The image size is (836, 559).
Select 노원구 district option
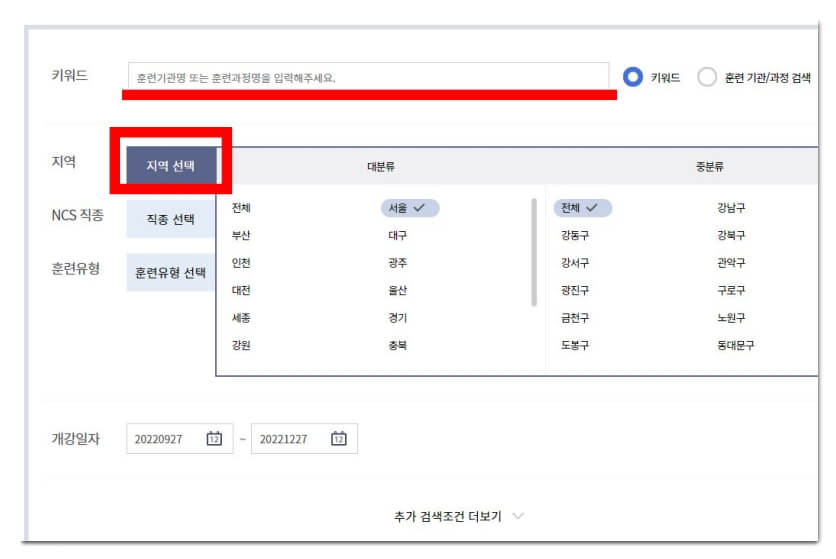(732, 318)
